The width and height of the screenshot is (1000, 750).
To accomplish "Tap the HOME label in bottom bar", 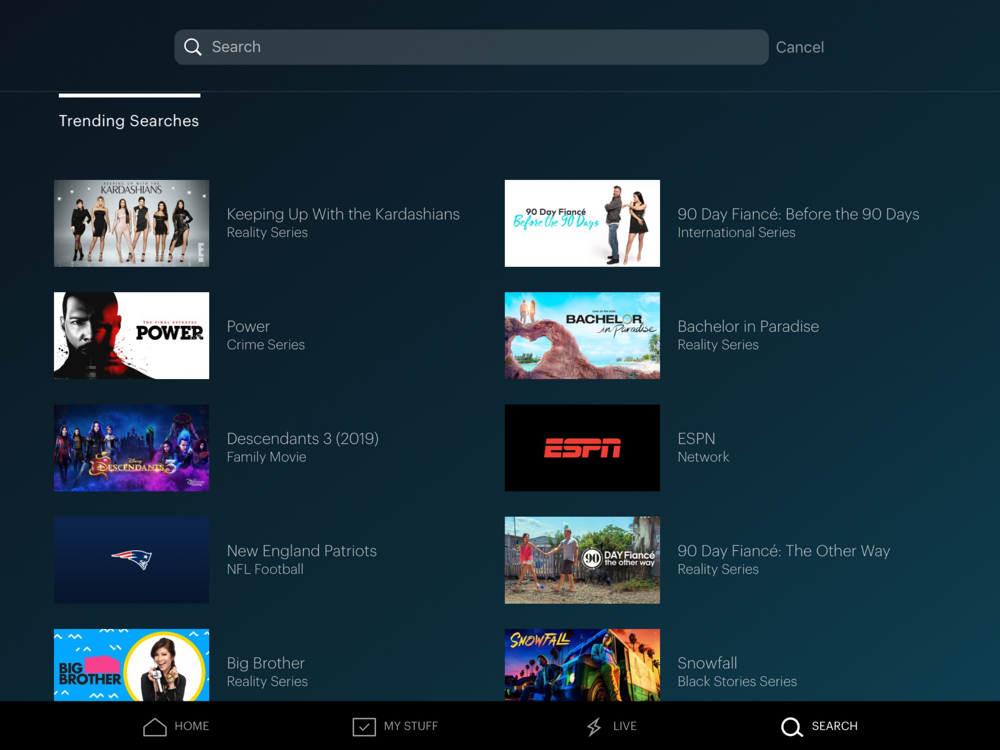I will 192,726.
